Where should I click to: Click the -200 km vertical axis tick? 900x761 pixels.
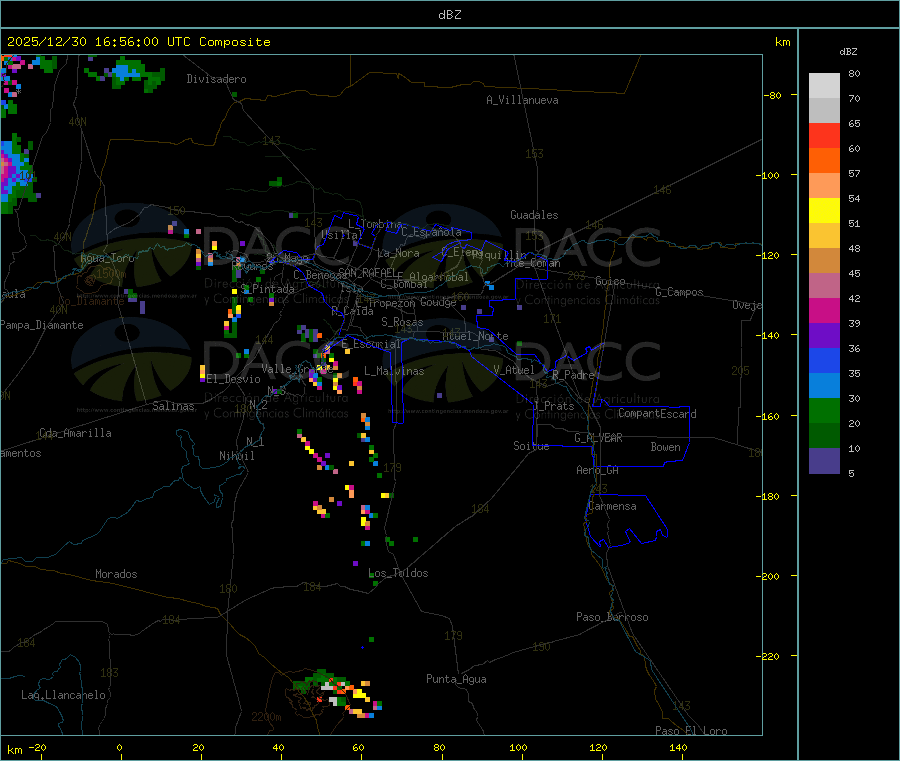pyautogui.click(x=769, y=576)
